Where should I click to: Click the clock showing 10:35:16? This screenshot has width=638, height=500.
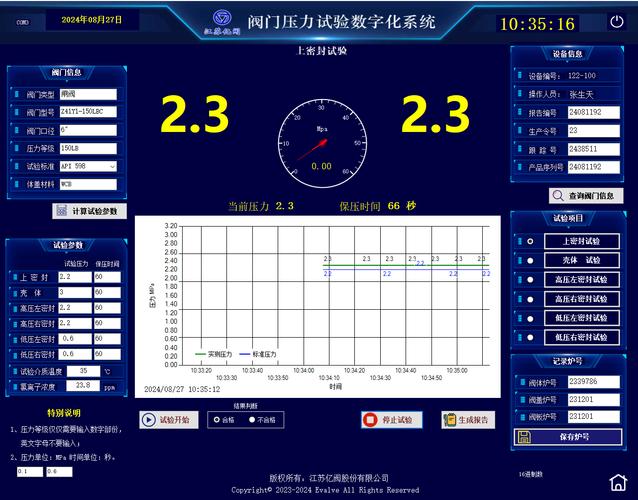(x=537, y=24)
